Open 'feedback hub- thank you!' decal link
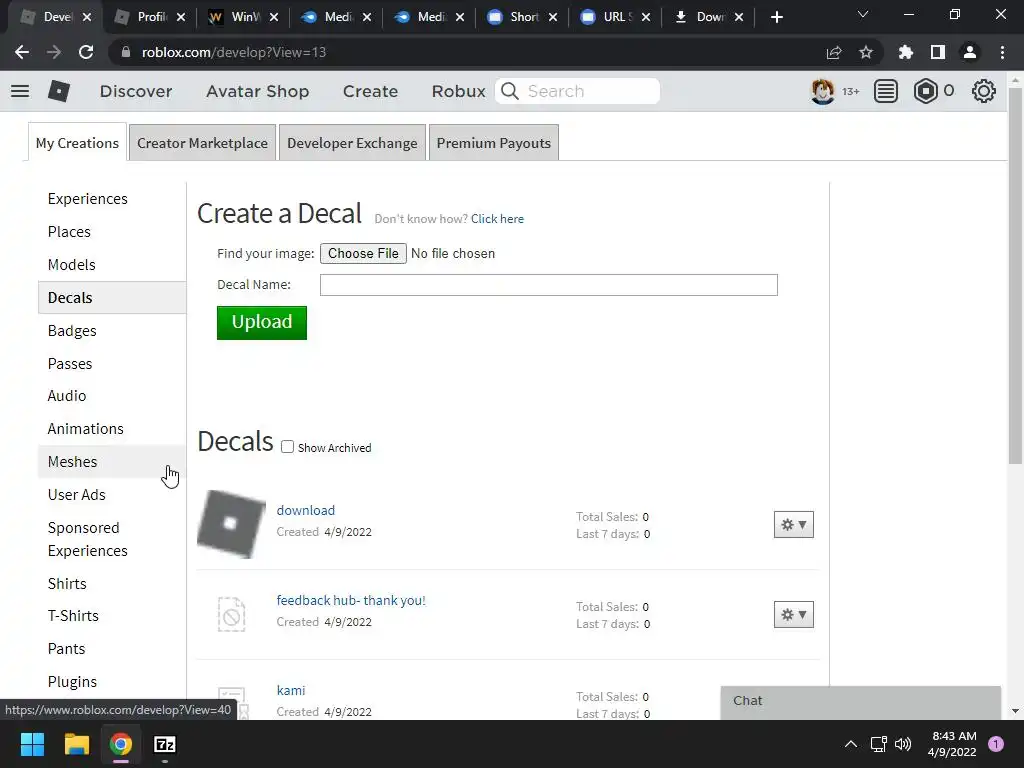The width and height of the screenshot is (1024, 768). [x=351, y=600]
